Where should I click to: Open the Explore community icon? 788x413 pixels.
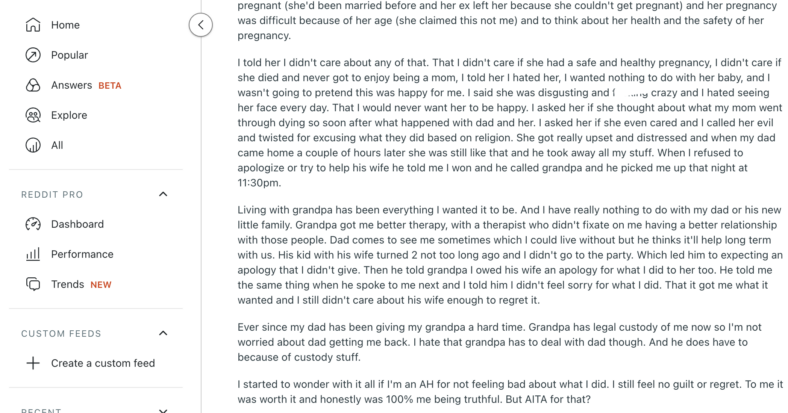coord(33,115)
